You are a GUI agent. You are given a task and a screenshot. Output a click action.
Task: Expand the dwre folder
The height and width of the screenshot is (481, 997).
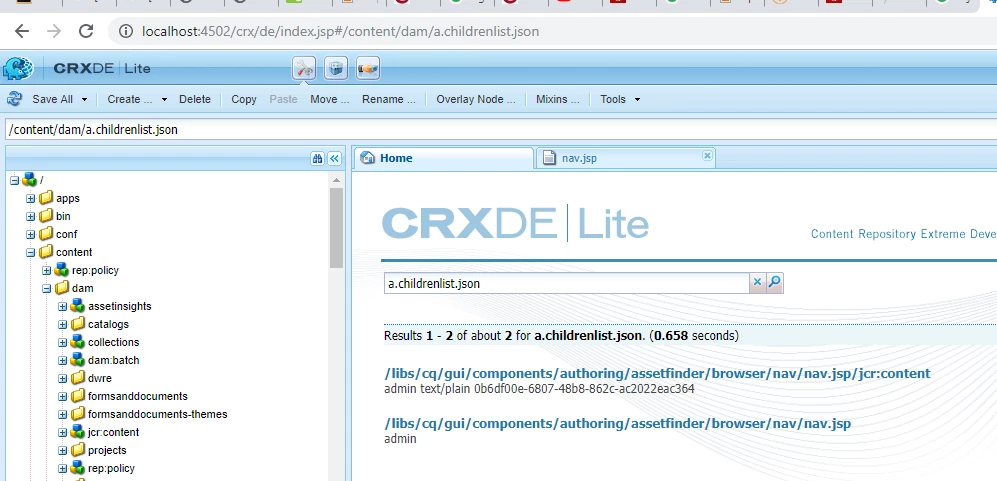coord(62,379)
